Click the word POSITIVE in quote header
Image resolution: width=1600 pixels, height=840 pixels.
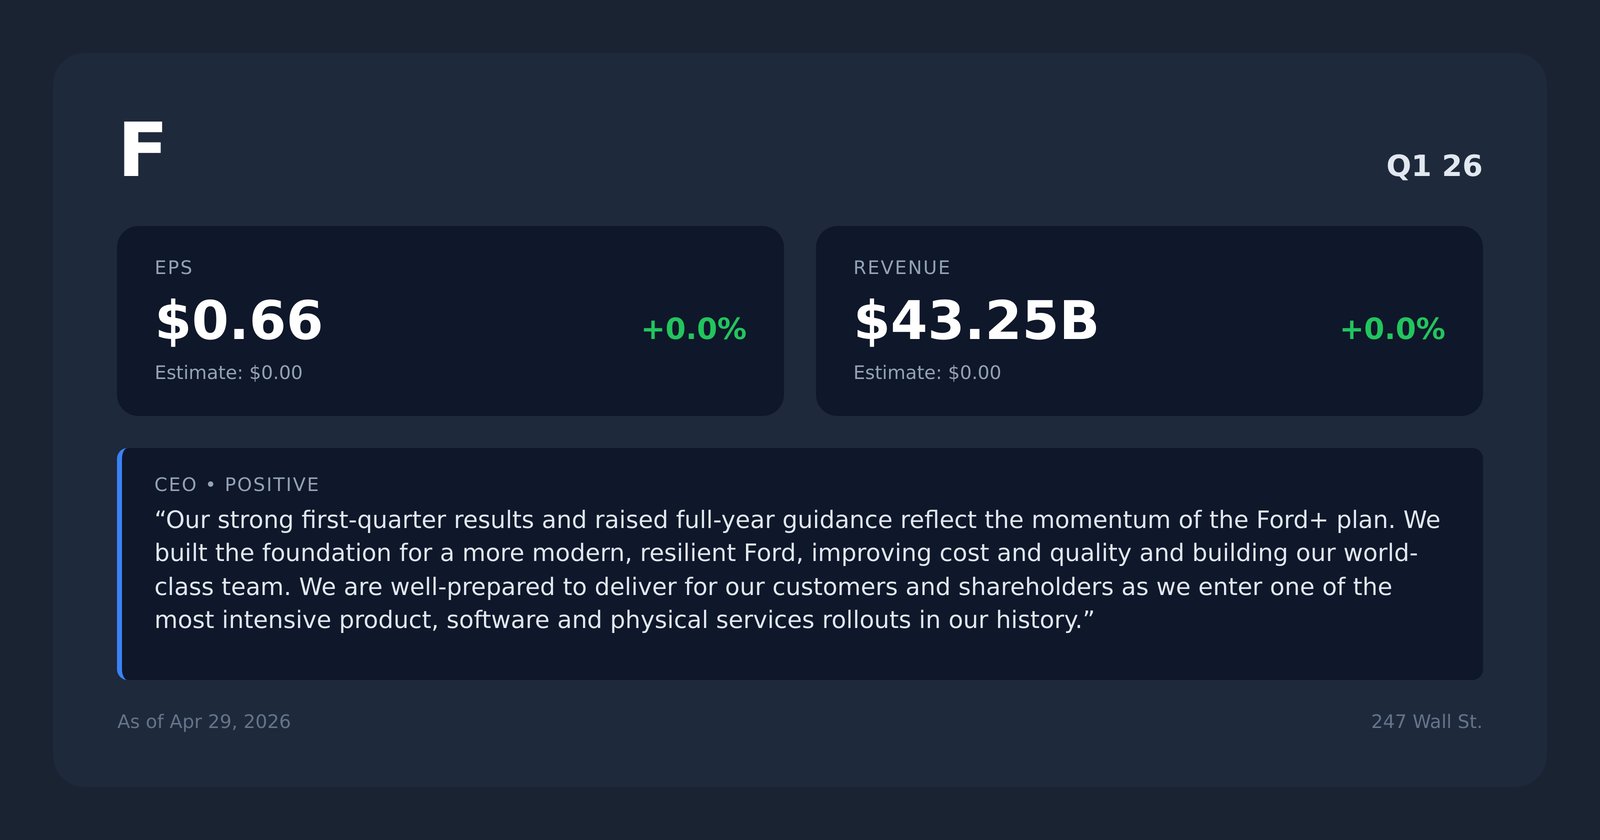272,485
